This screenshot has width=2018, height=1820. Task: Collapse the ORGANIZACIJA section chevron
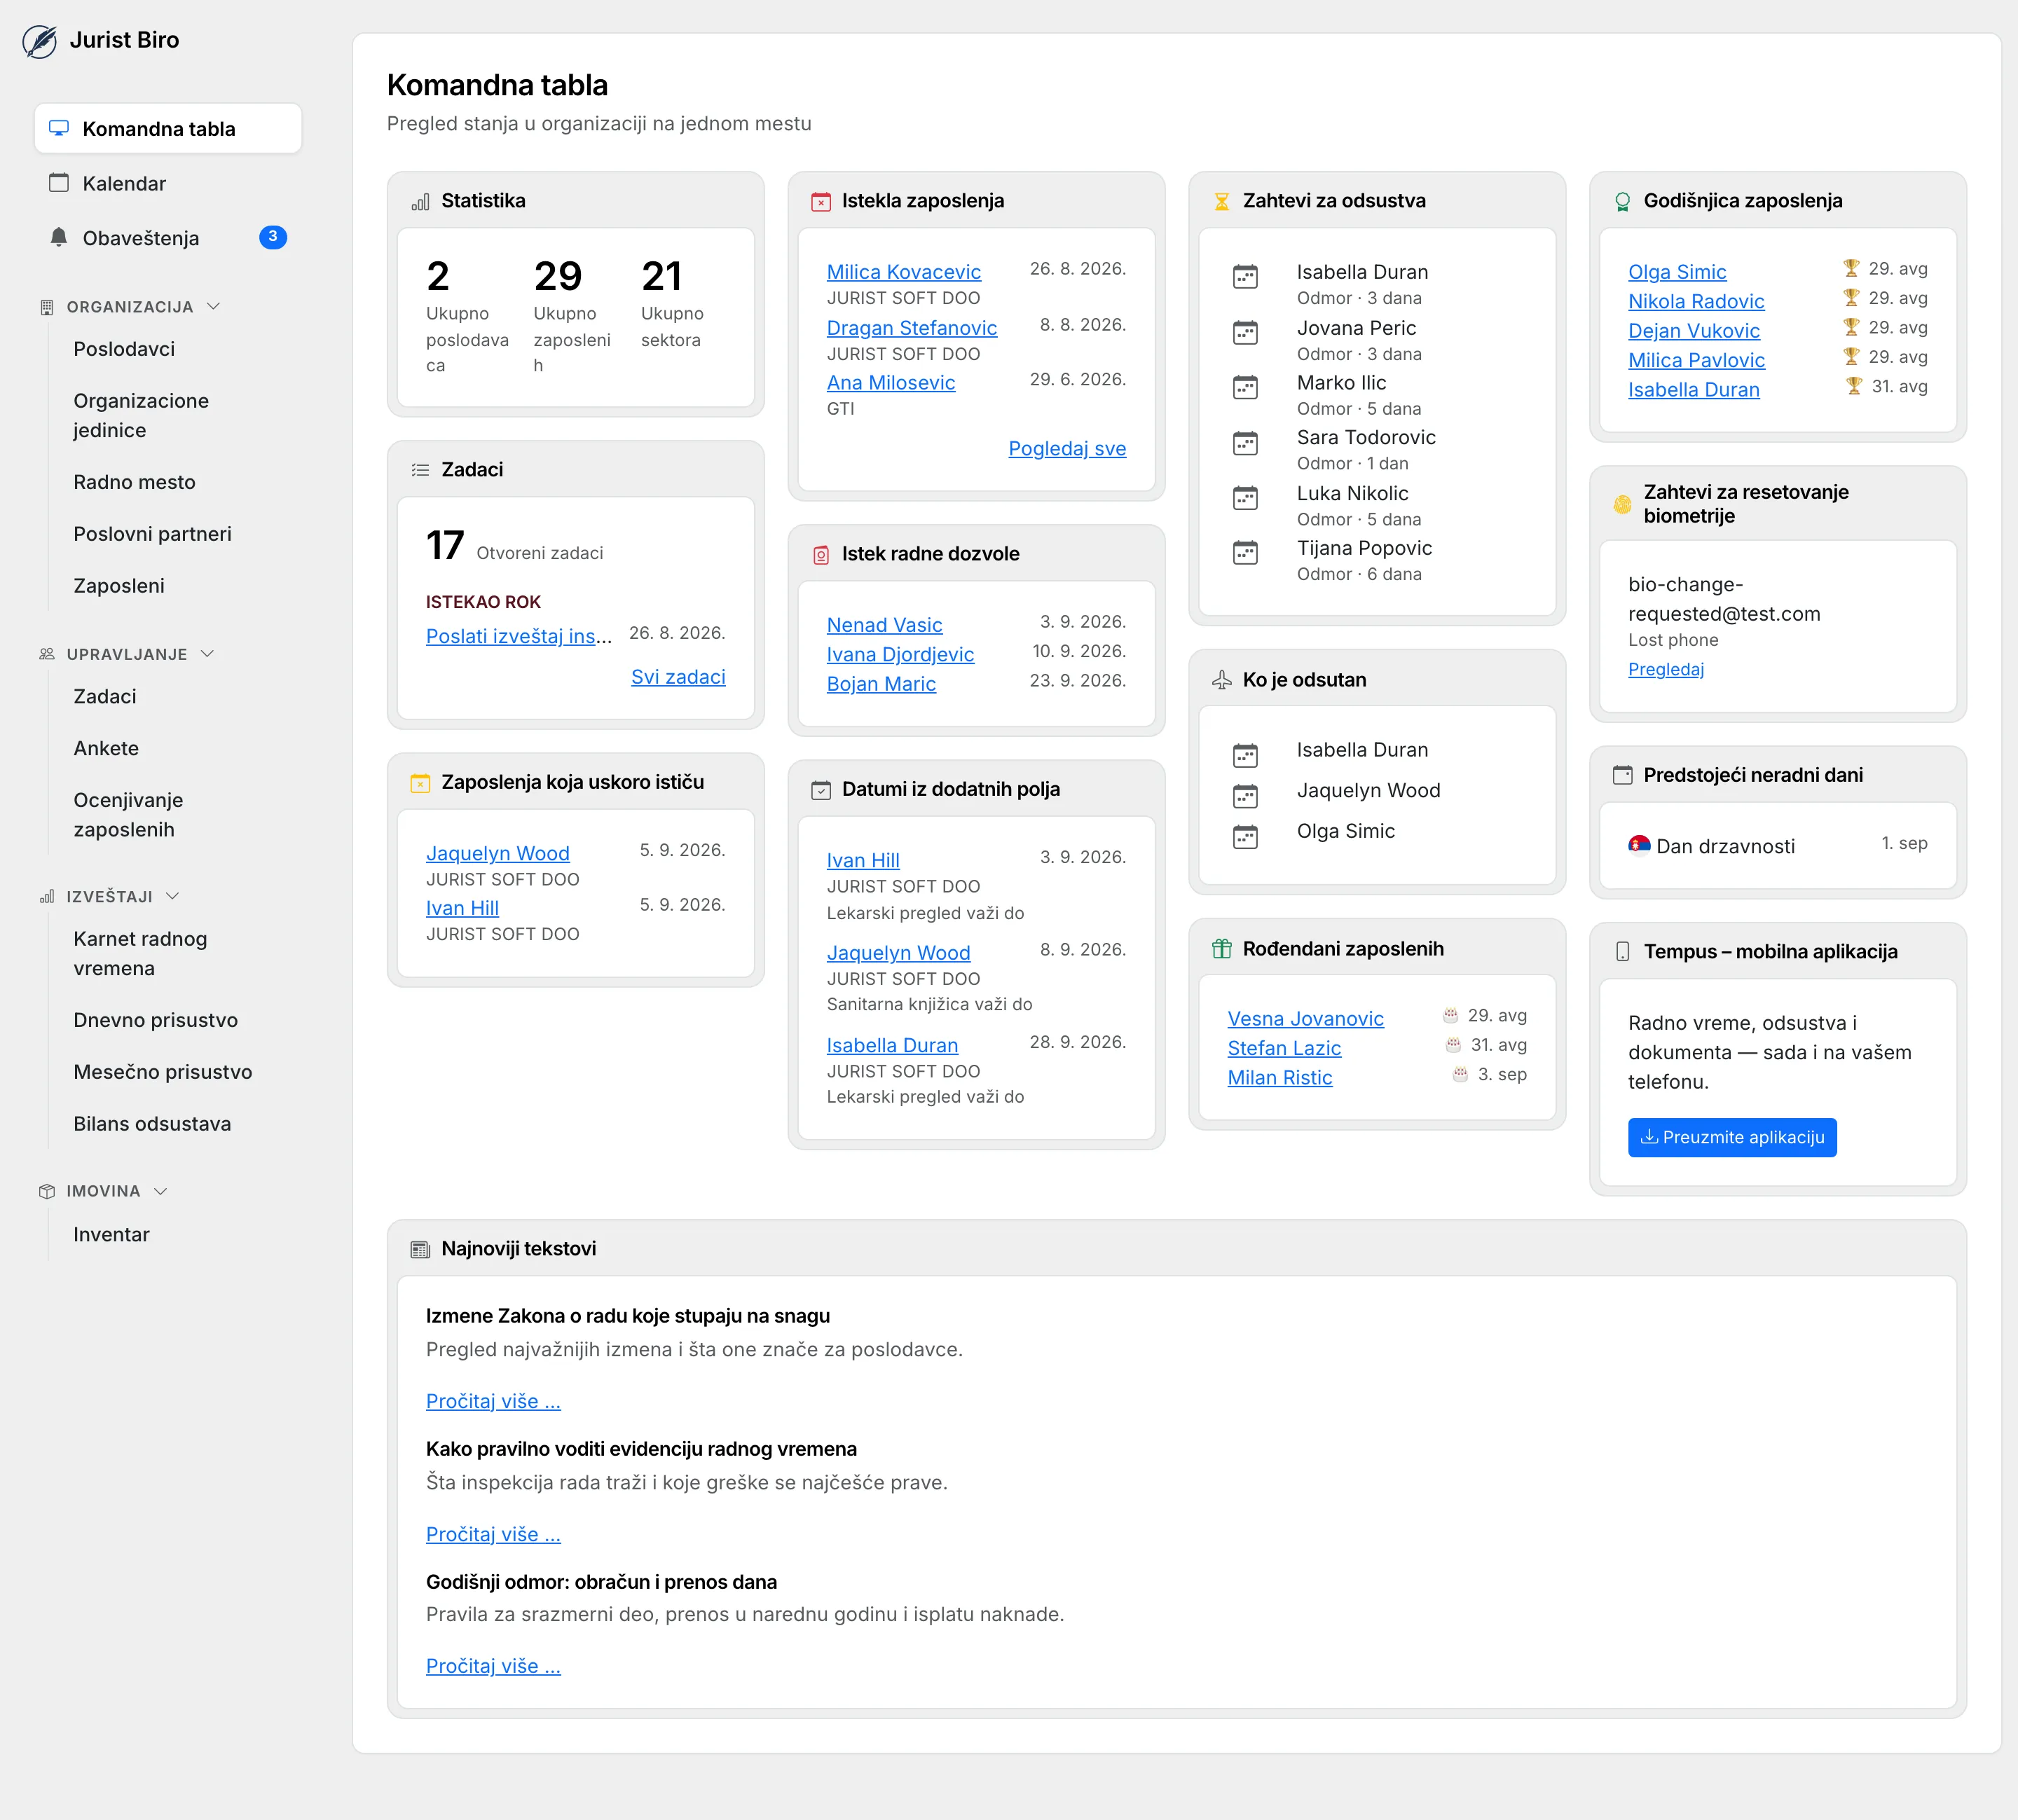click(x=213, y=306)
